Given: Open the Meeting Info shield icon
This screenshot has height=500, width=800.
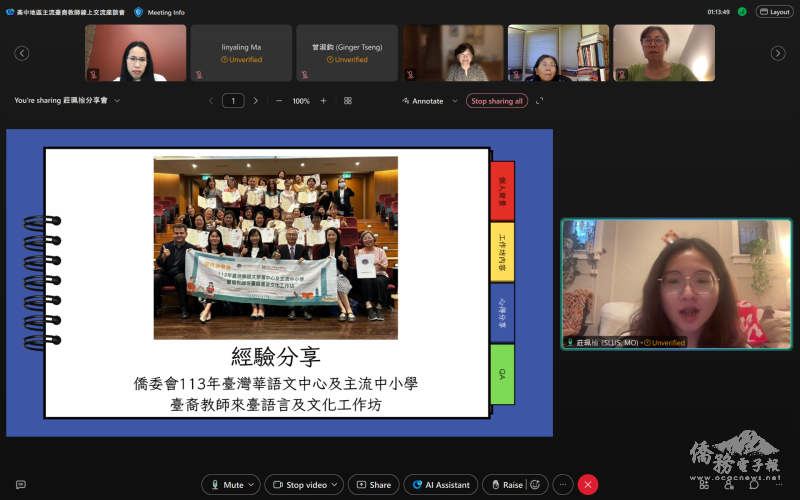Looking at the screenshot, I should click(138, 12).
